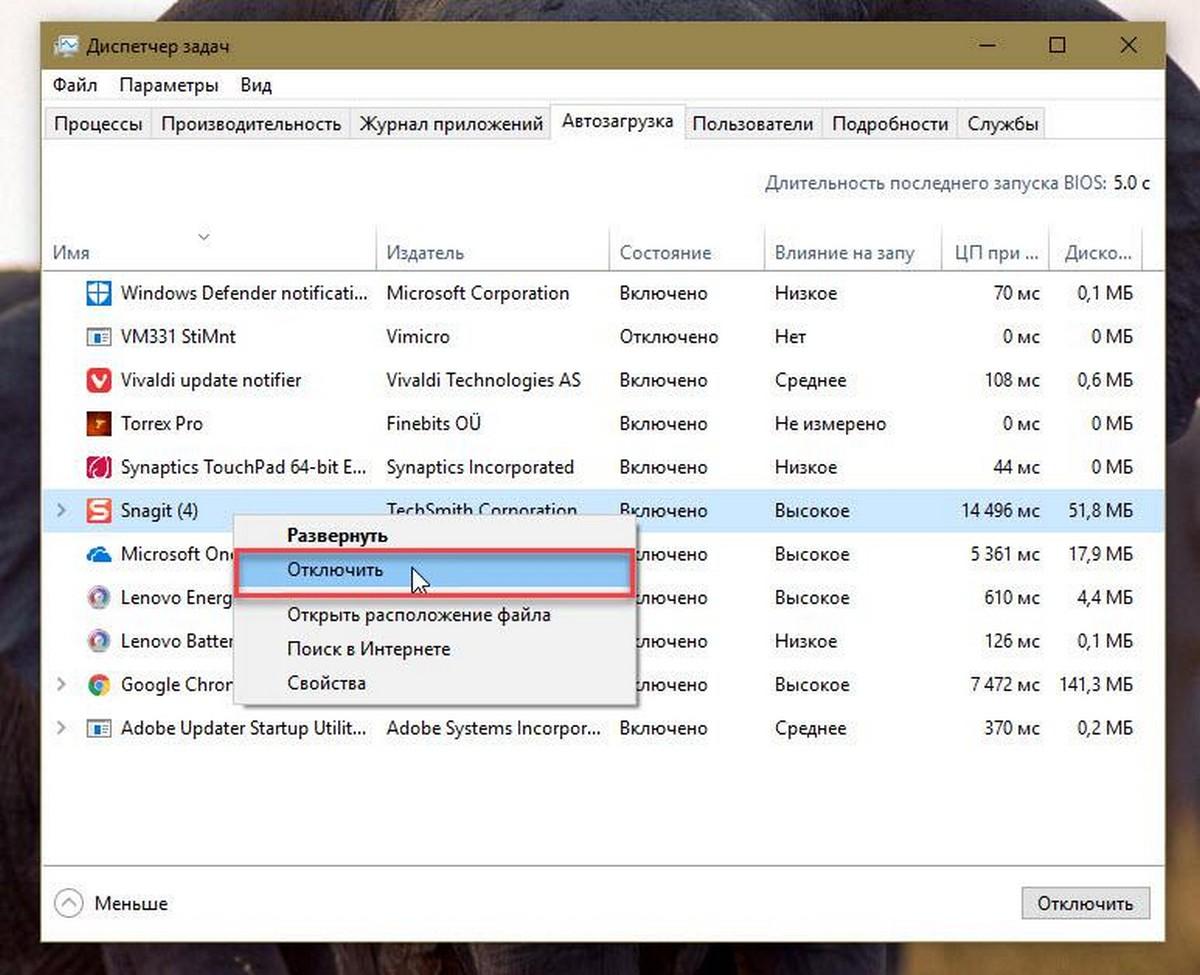Click the Synaptics Incorporated publisher cell
Viewport: 1200px width, 975px height.
480,467
